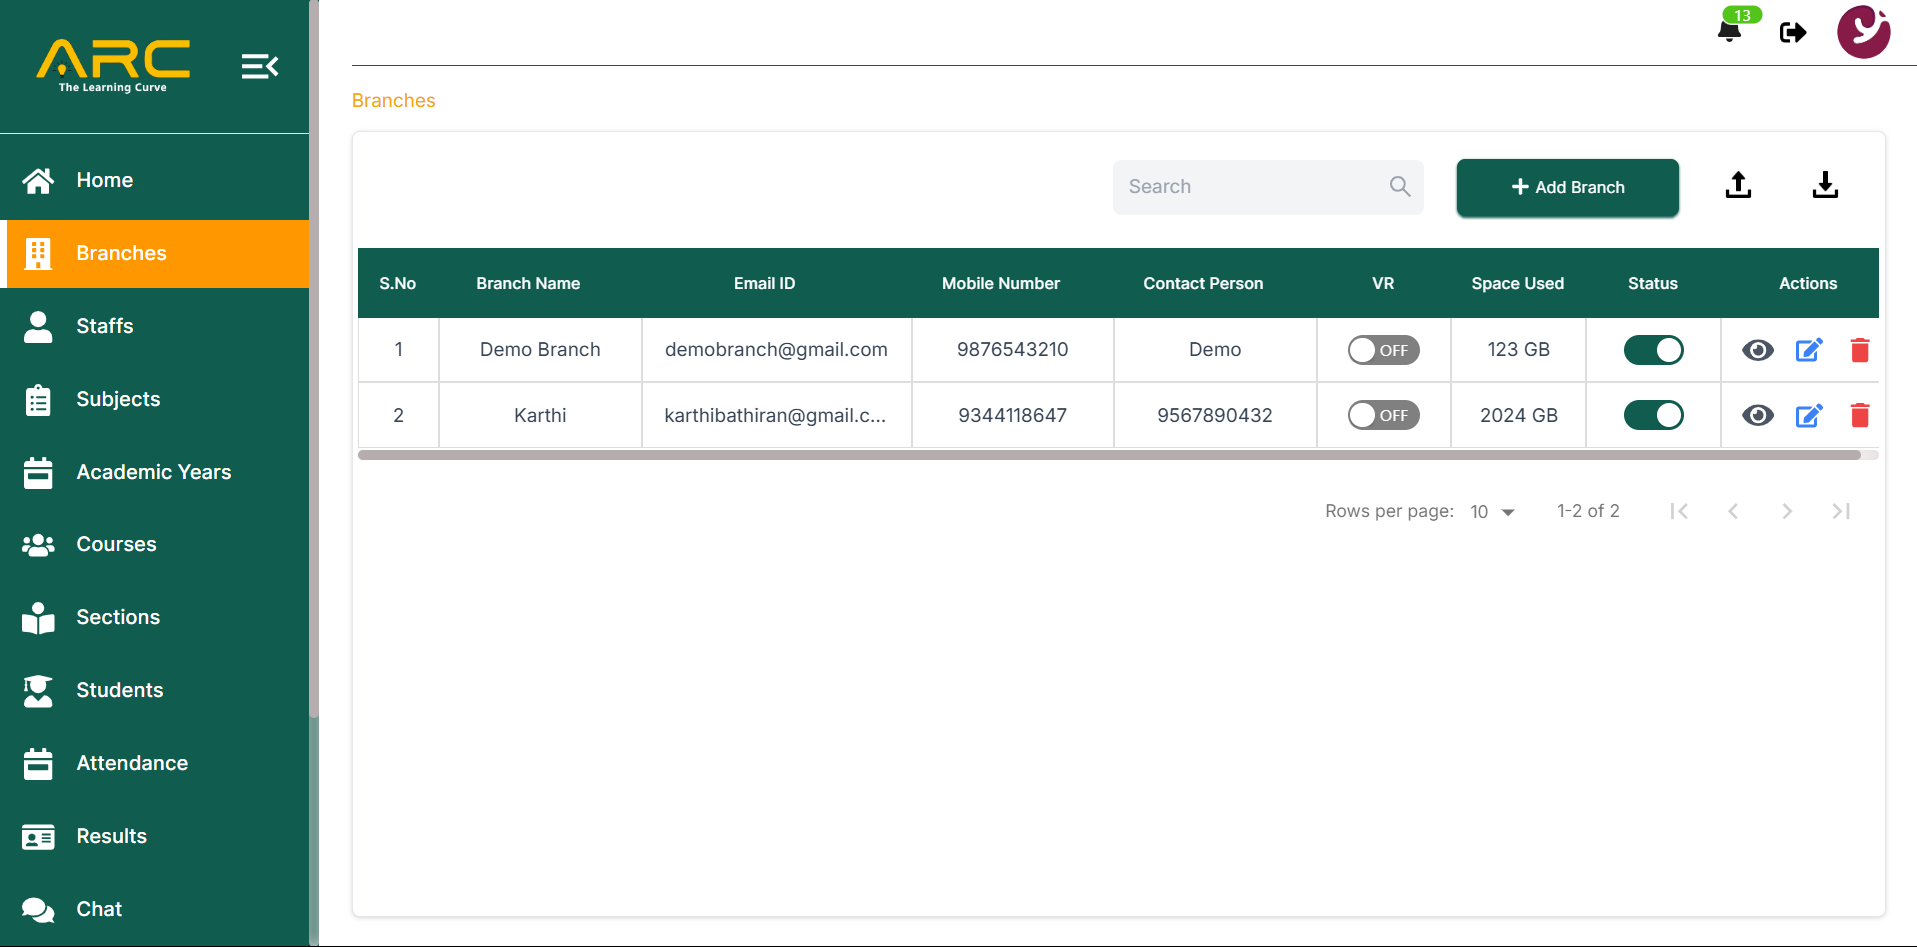
Task: Click the download icon in the toolbar
Action: point(1825,186)
